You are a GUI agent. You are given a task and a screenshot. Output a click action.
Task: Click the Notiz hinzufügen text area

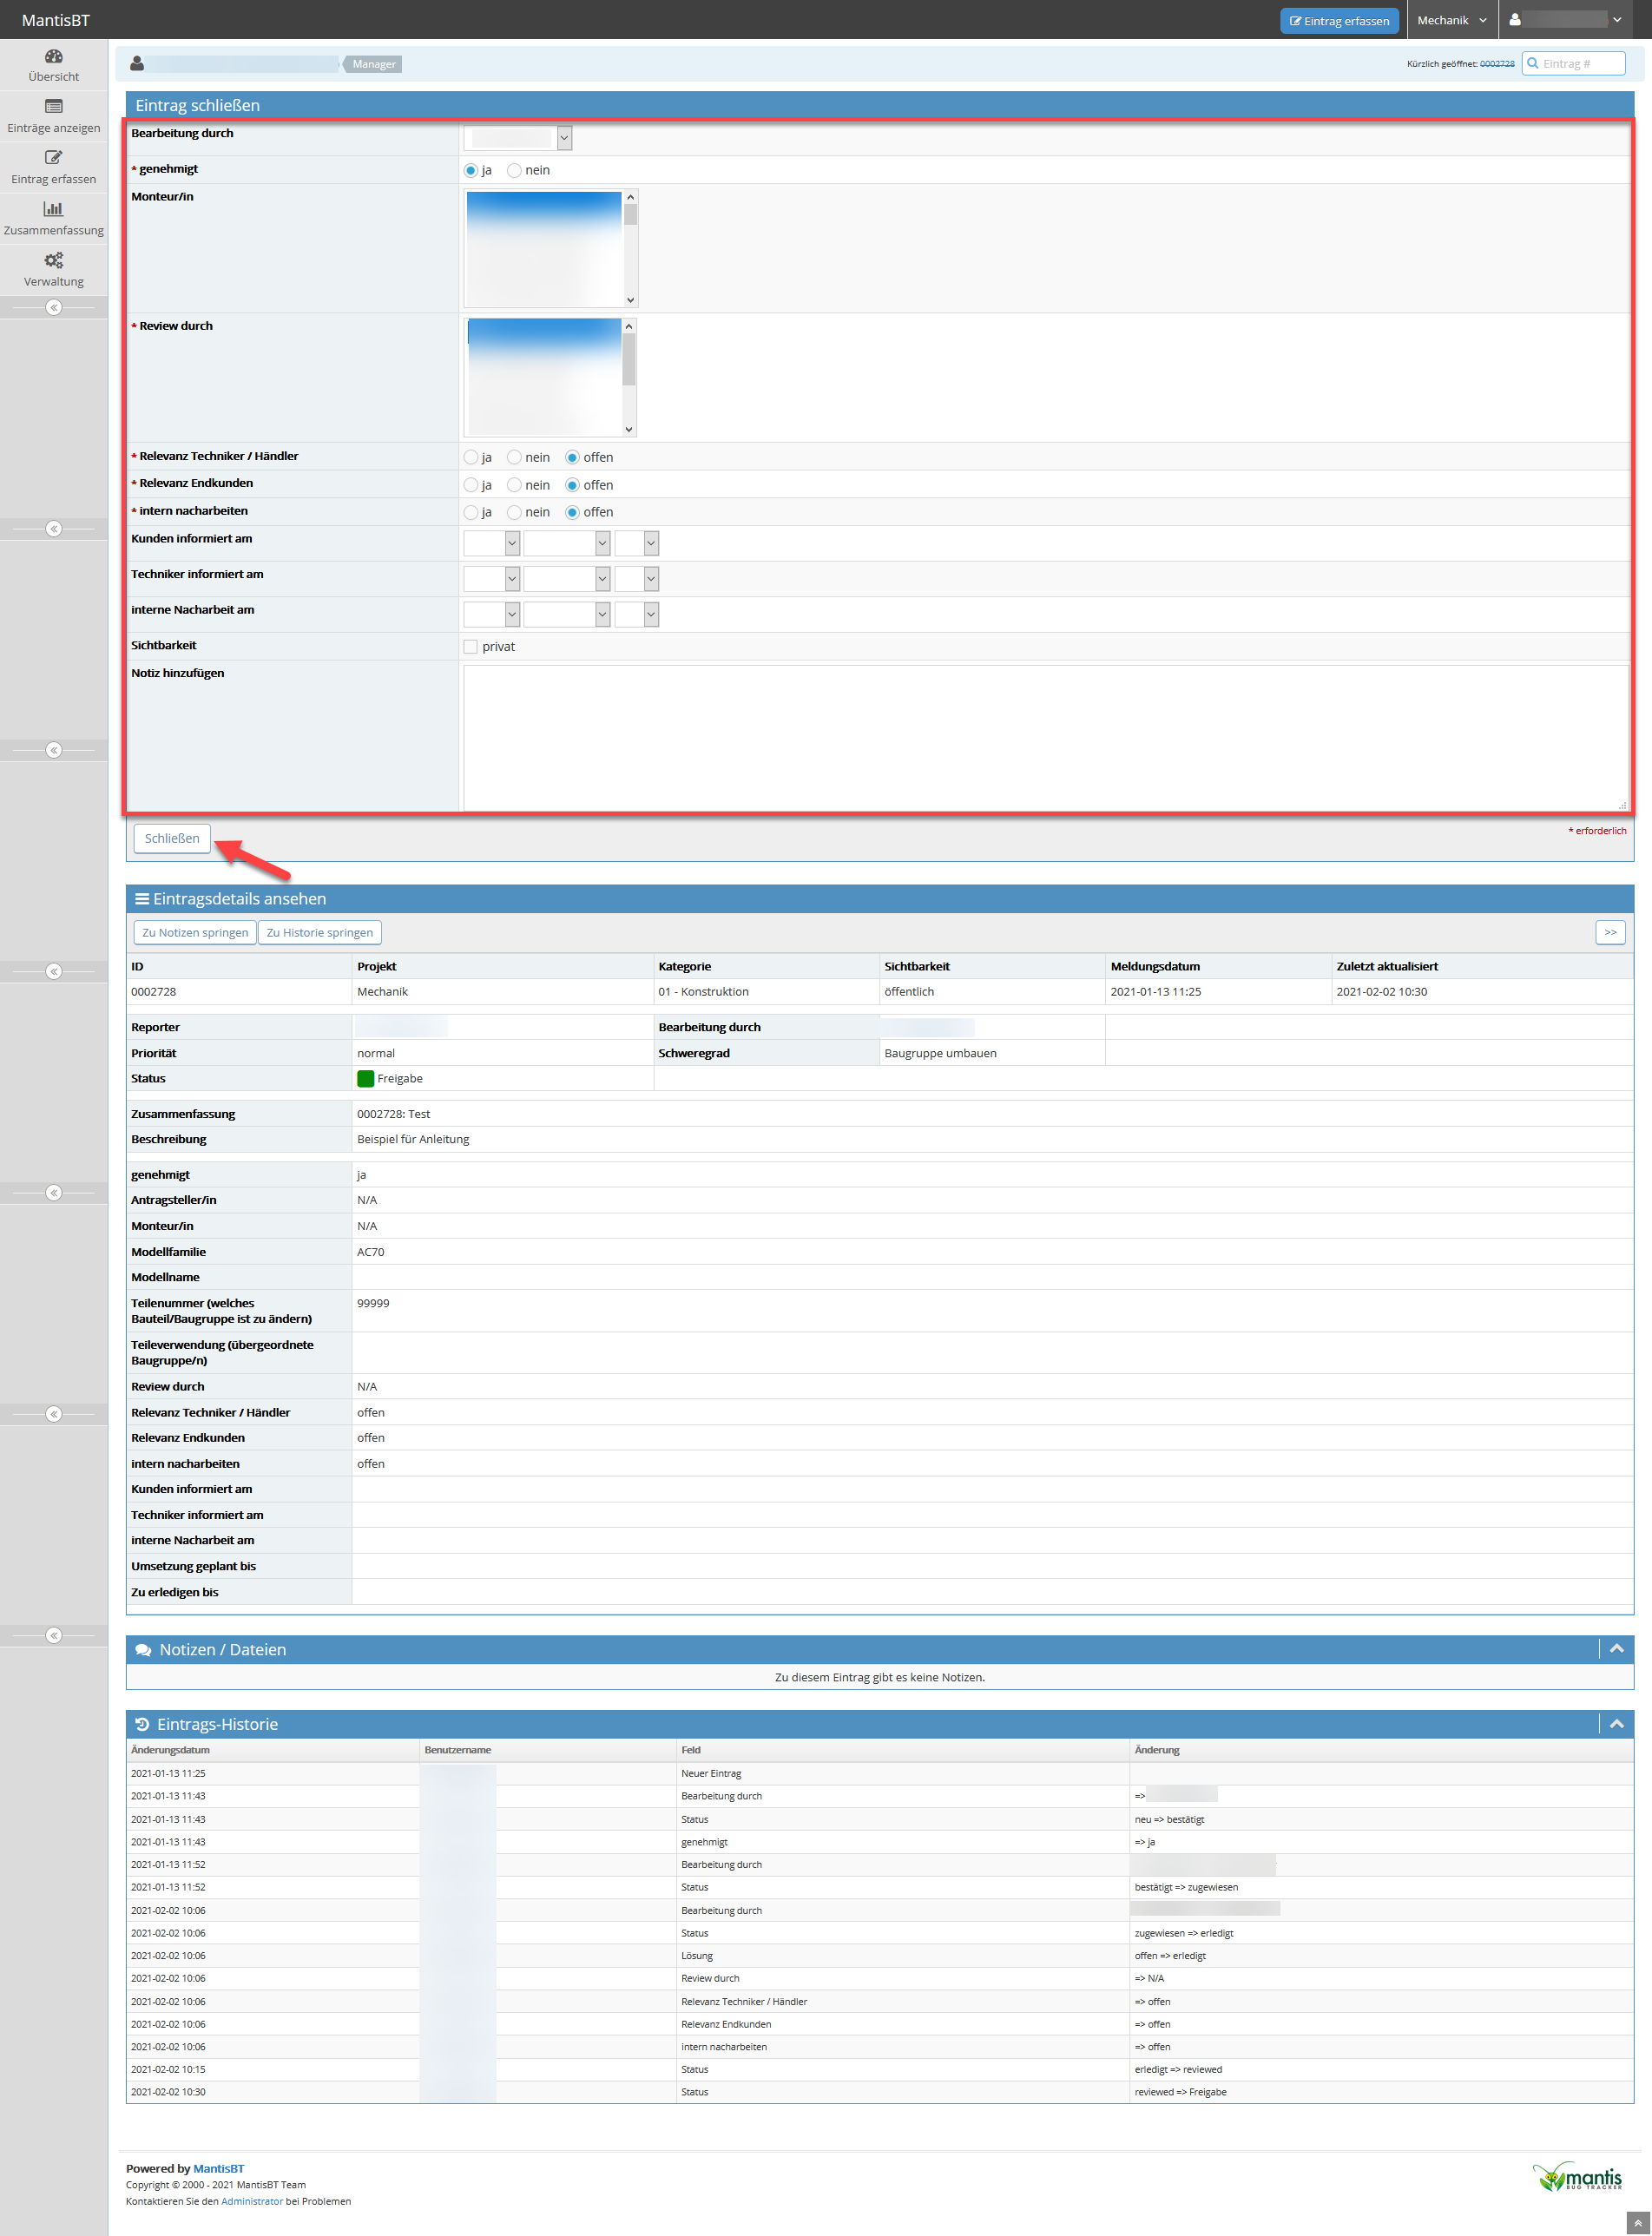coord(1044,737)
